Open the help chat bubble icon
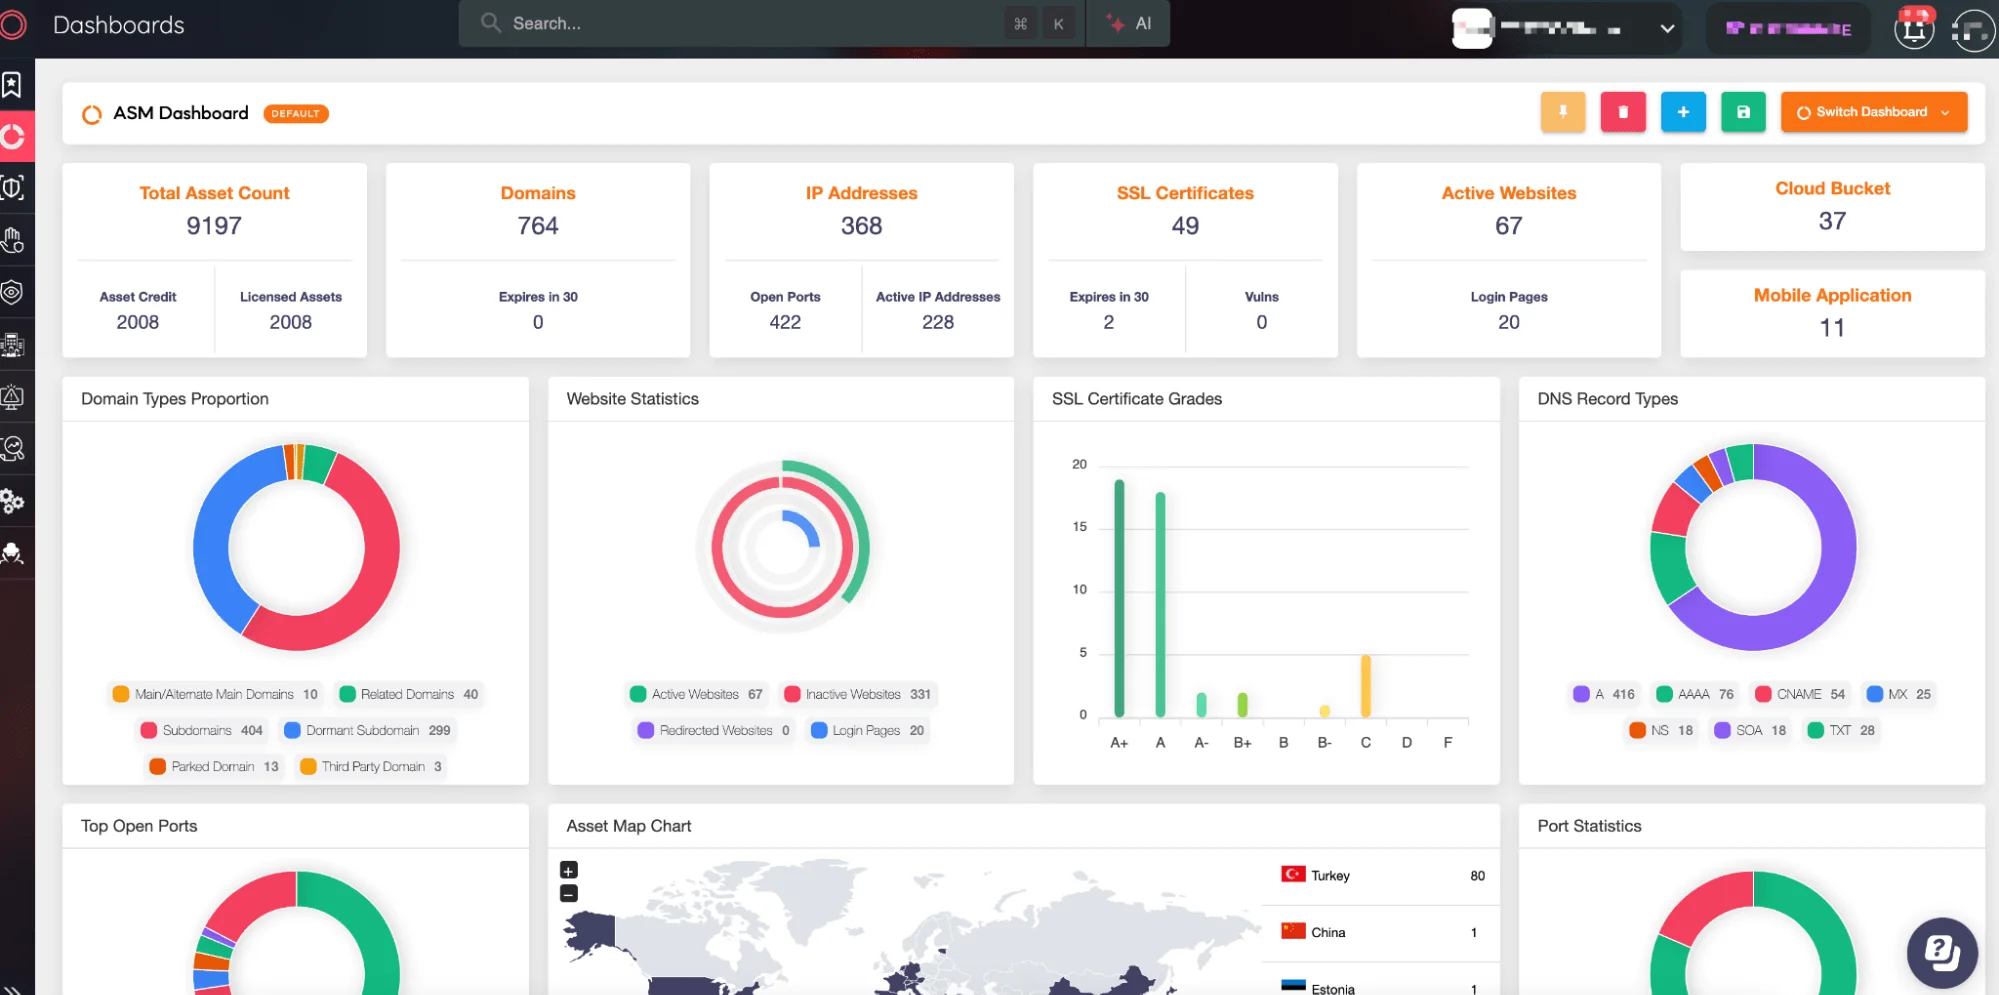 1941,952
